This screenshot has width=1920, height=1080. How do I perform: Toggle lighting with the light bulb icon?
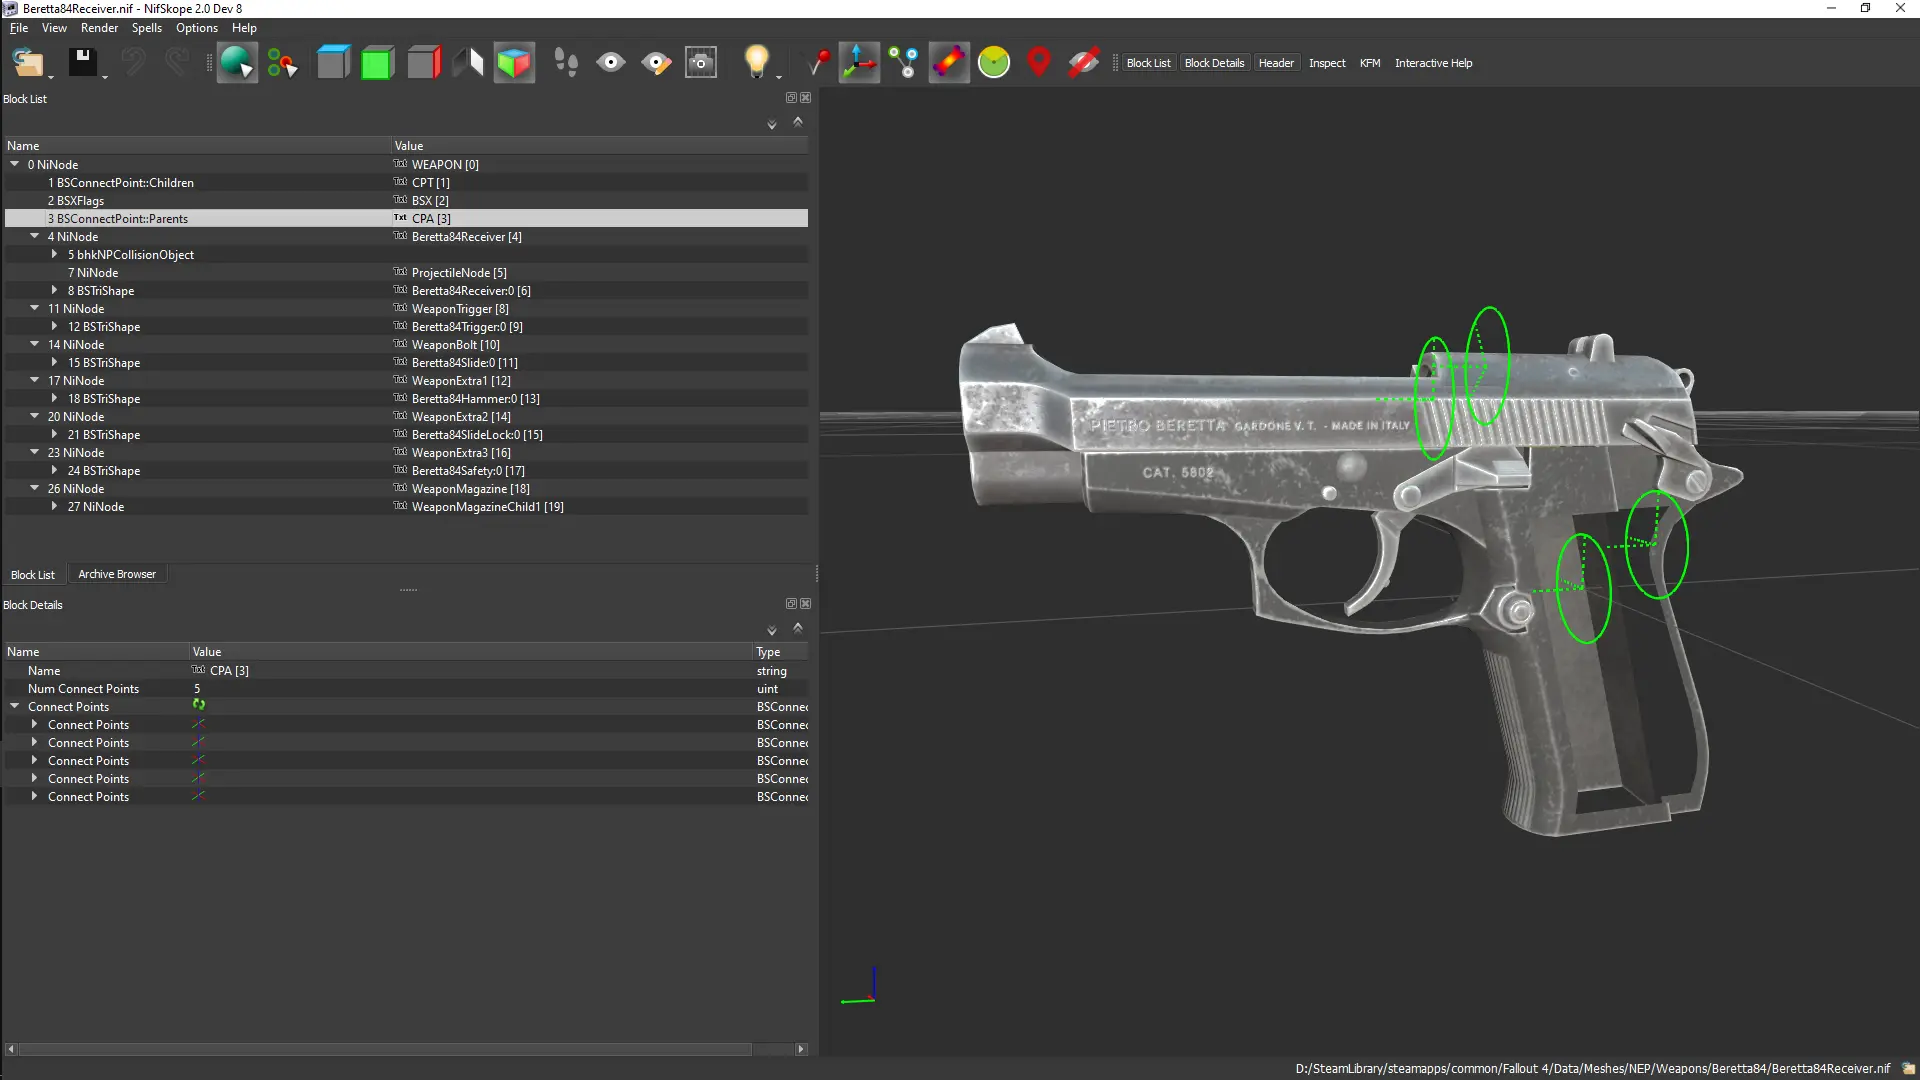756,61
